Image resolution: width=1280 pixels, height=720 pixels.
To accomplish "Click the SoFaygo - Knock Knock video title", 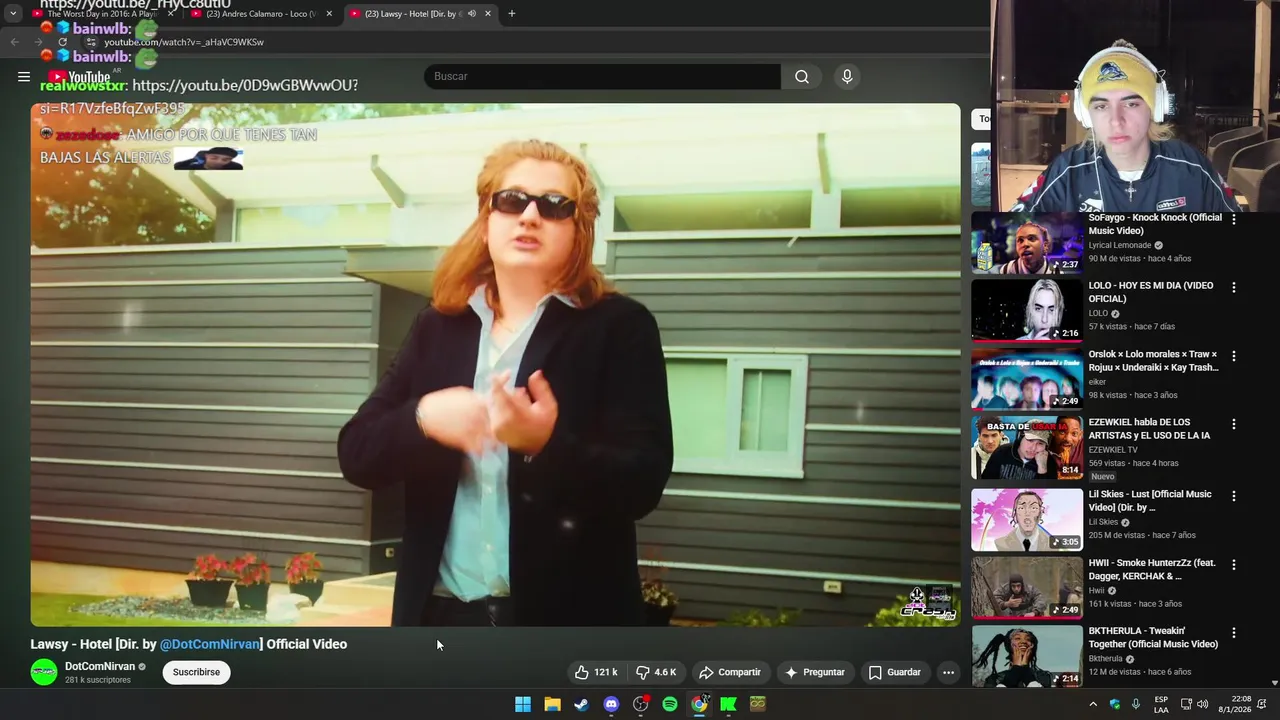I will tap(1155, 224).
